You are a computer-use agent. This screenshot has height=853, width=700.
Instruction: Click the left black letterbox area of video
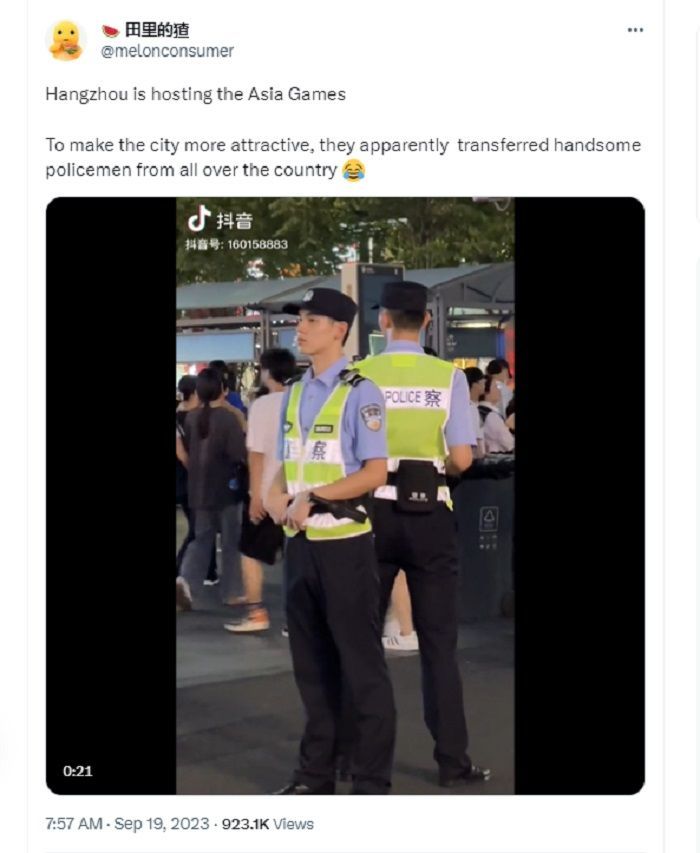pos(111,496)
